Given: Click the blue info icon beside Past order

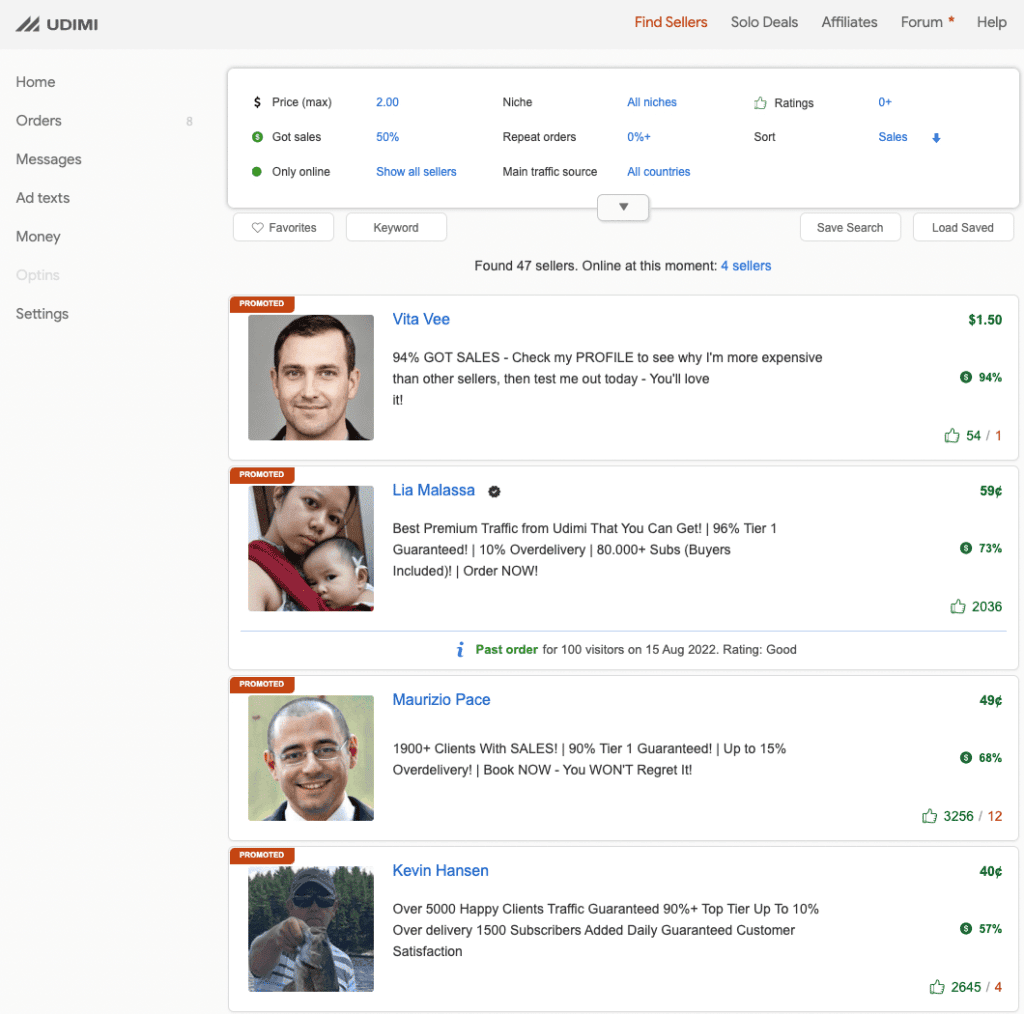Looking at the screenshot, I should 460,649.
